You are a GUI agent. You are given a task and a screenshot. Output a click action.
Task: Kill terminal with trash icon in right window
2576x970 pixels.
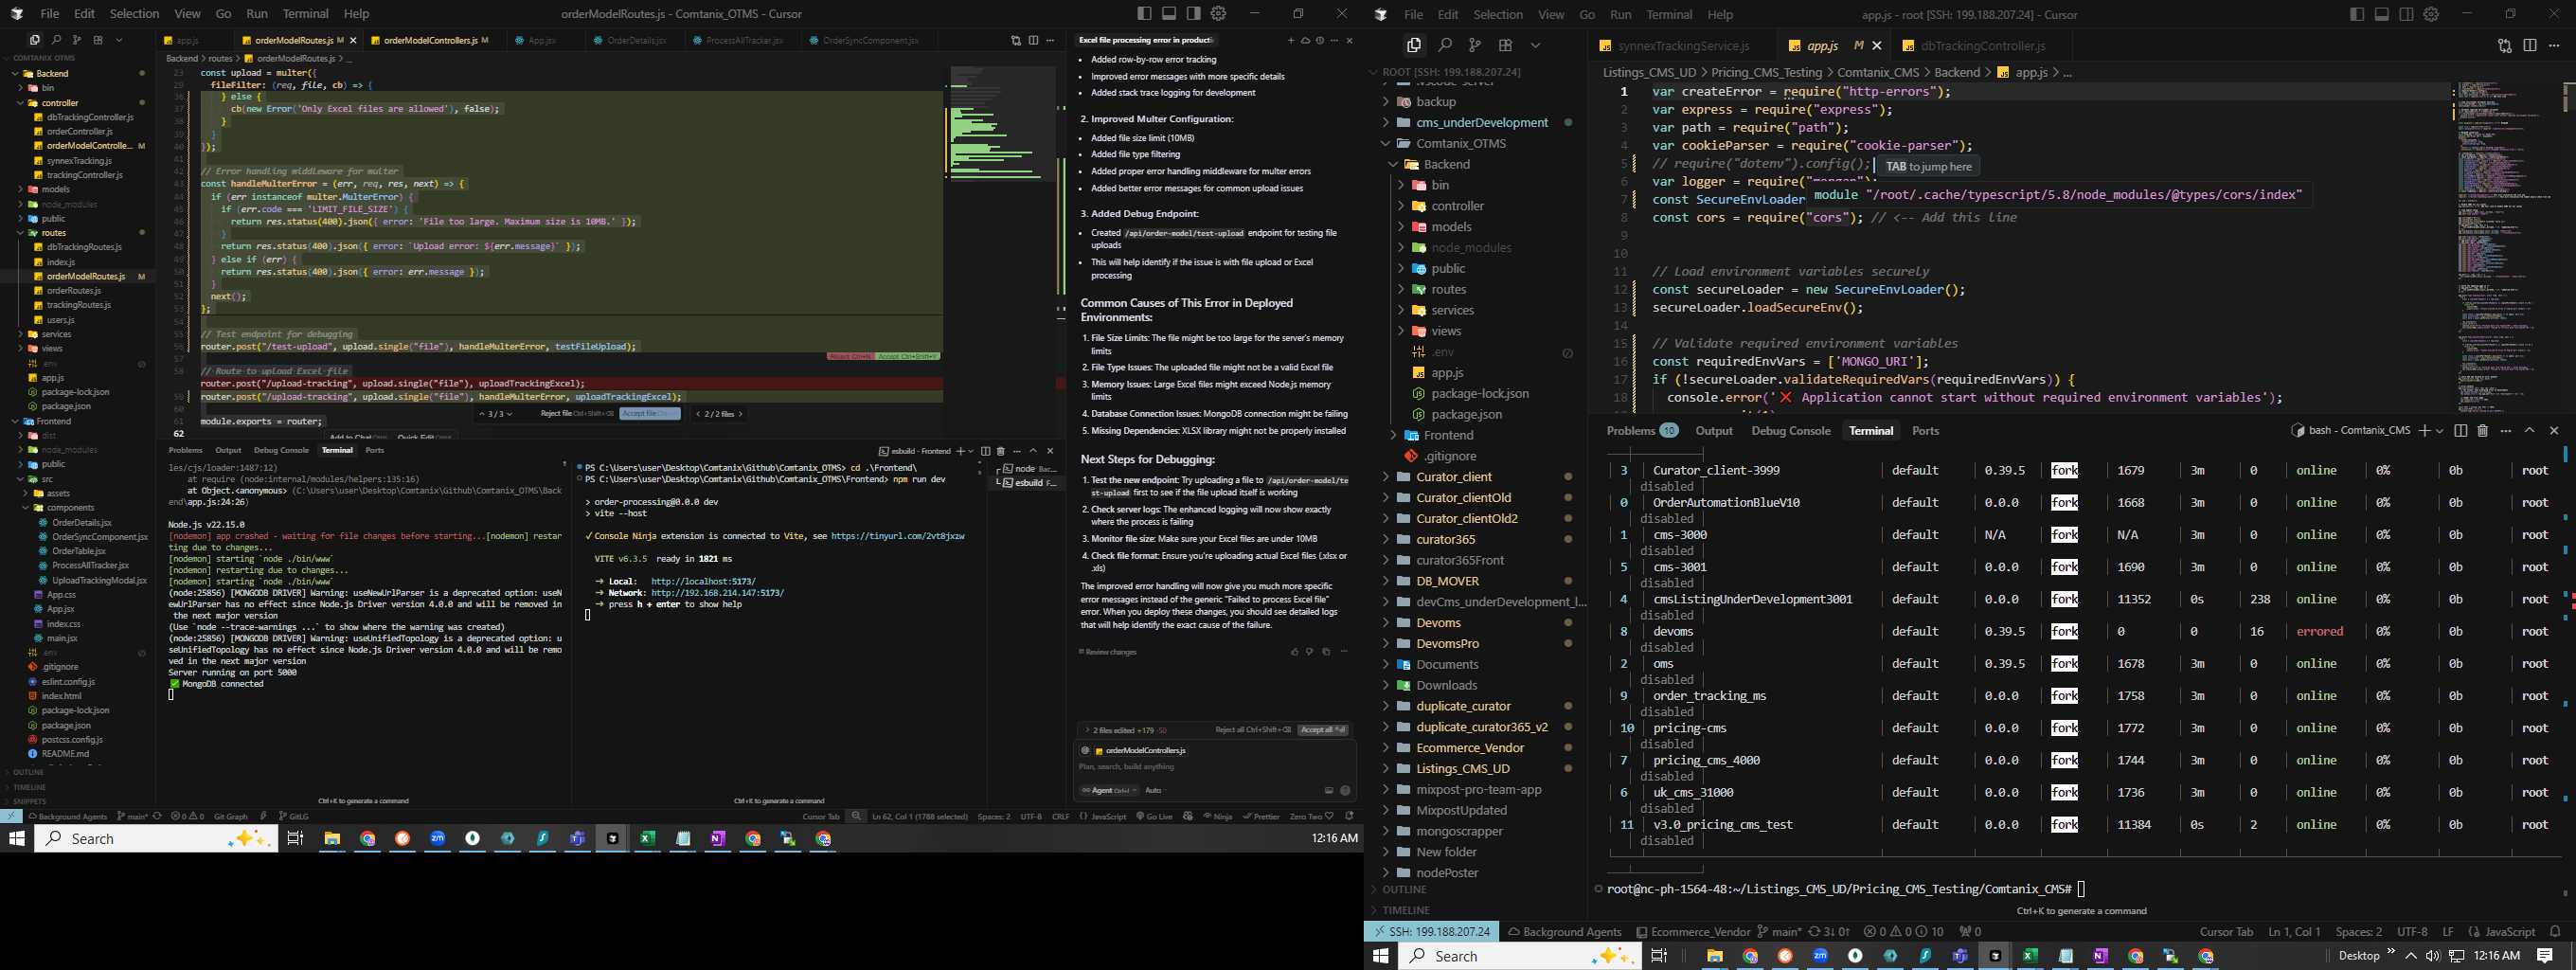[2482, 431]
